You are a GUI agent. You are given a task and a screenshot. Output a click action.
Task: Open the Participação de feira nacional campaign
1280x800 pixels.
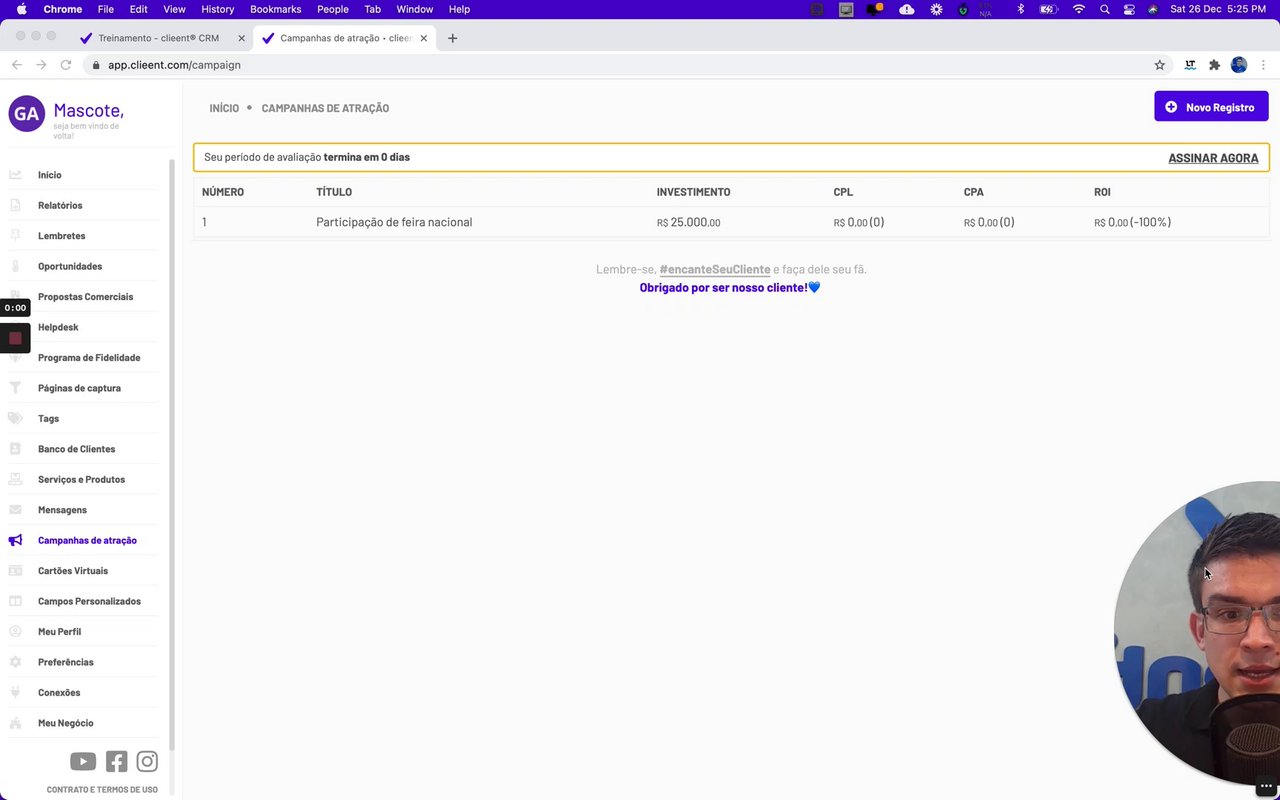[x=394, y=222]
